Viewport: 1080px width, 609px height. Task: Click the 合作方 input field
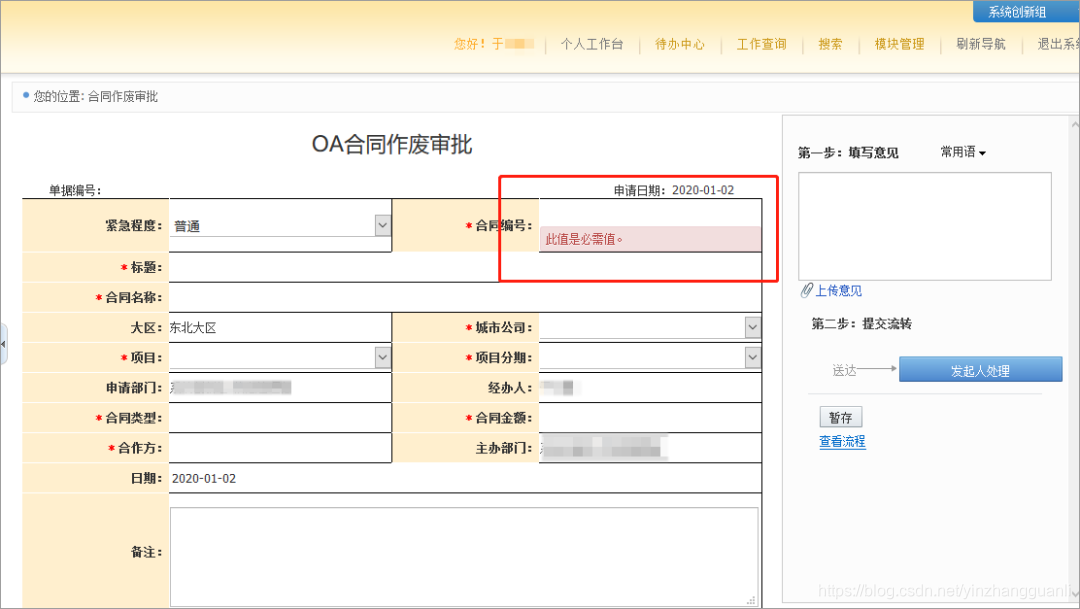pyautogui.click(x=280, y=448)
